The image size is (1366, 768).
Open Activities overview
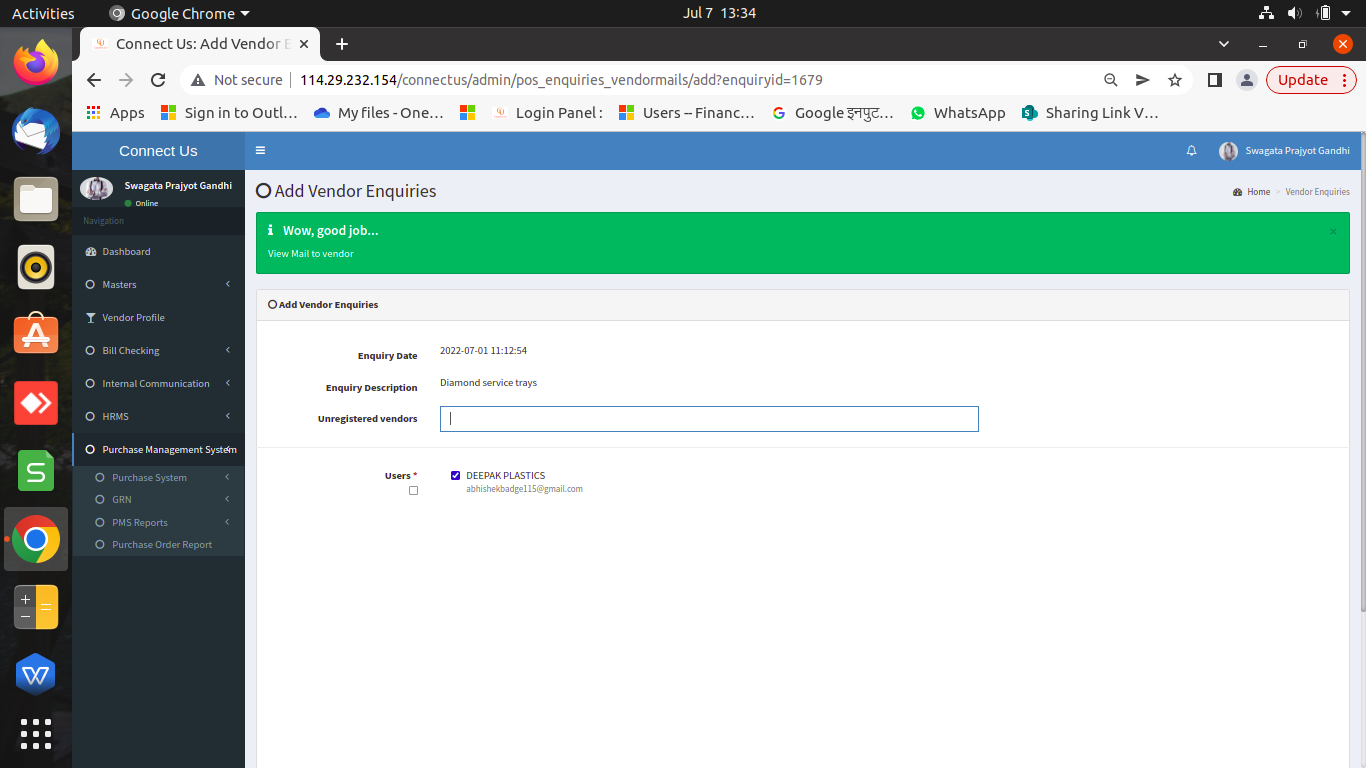[43, 14]
